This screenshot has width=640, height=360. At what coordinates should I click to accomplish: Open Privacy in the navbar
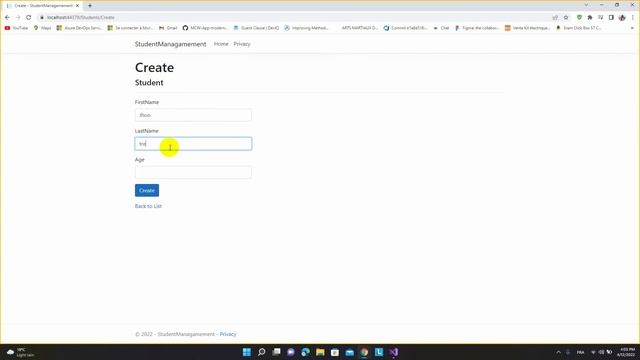(x=242, y=44)
